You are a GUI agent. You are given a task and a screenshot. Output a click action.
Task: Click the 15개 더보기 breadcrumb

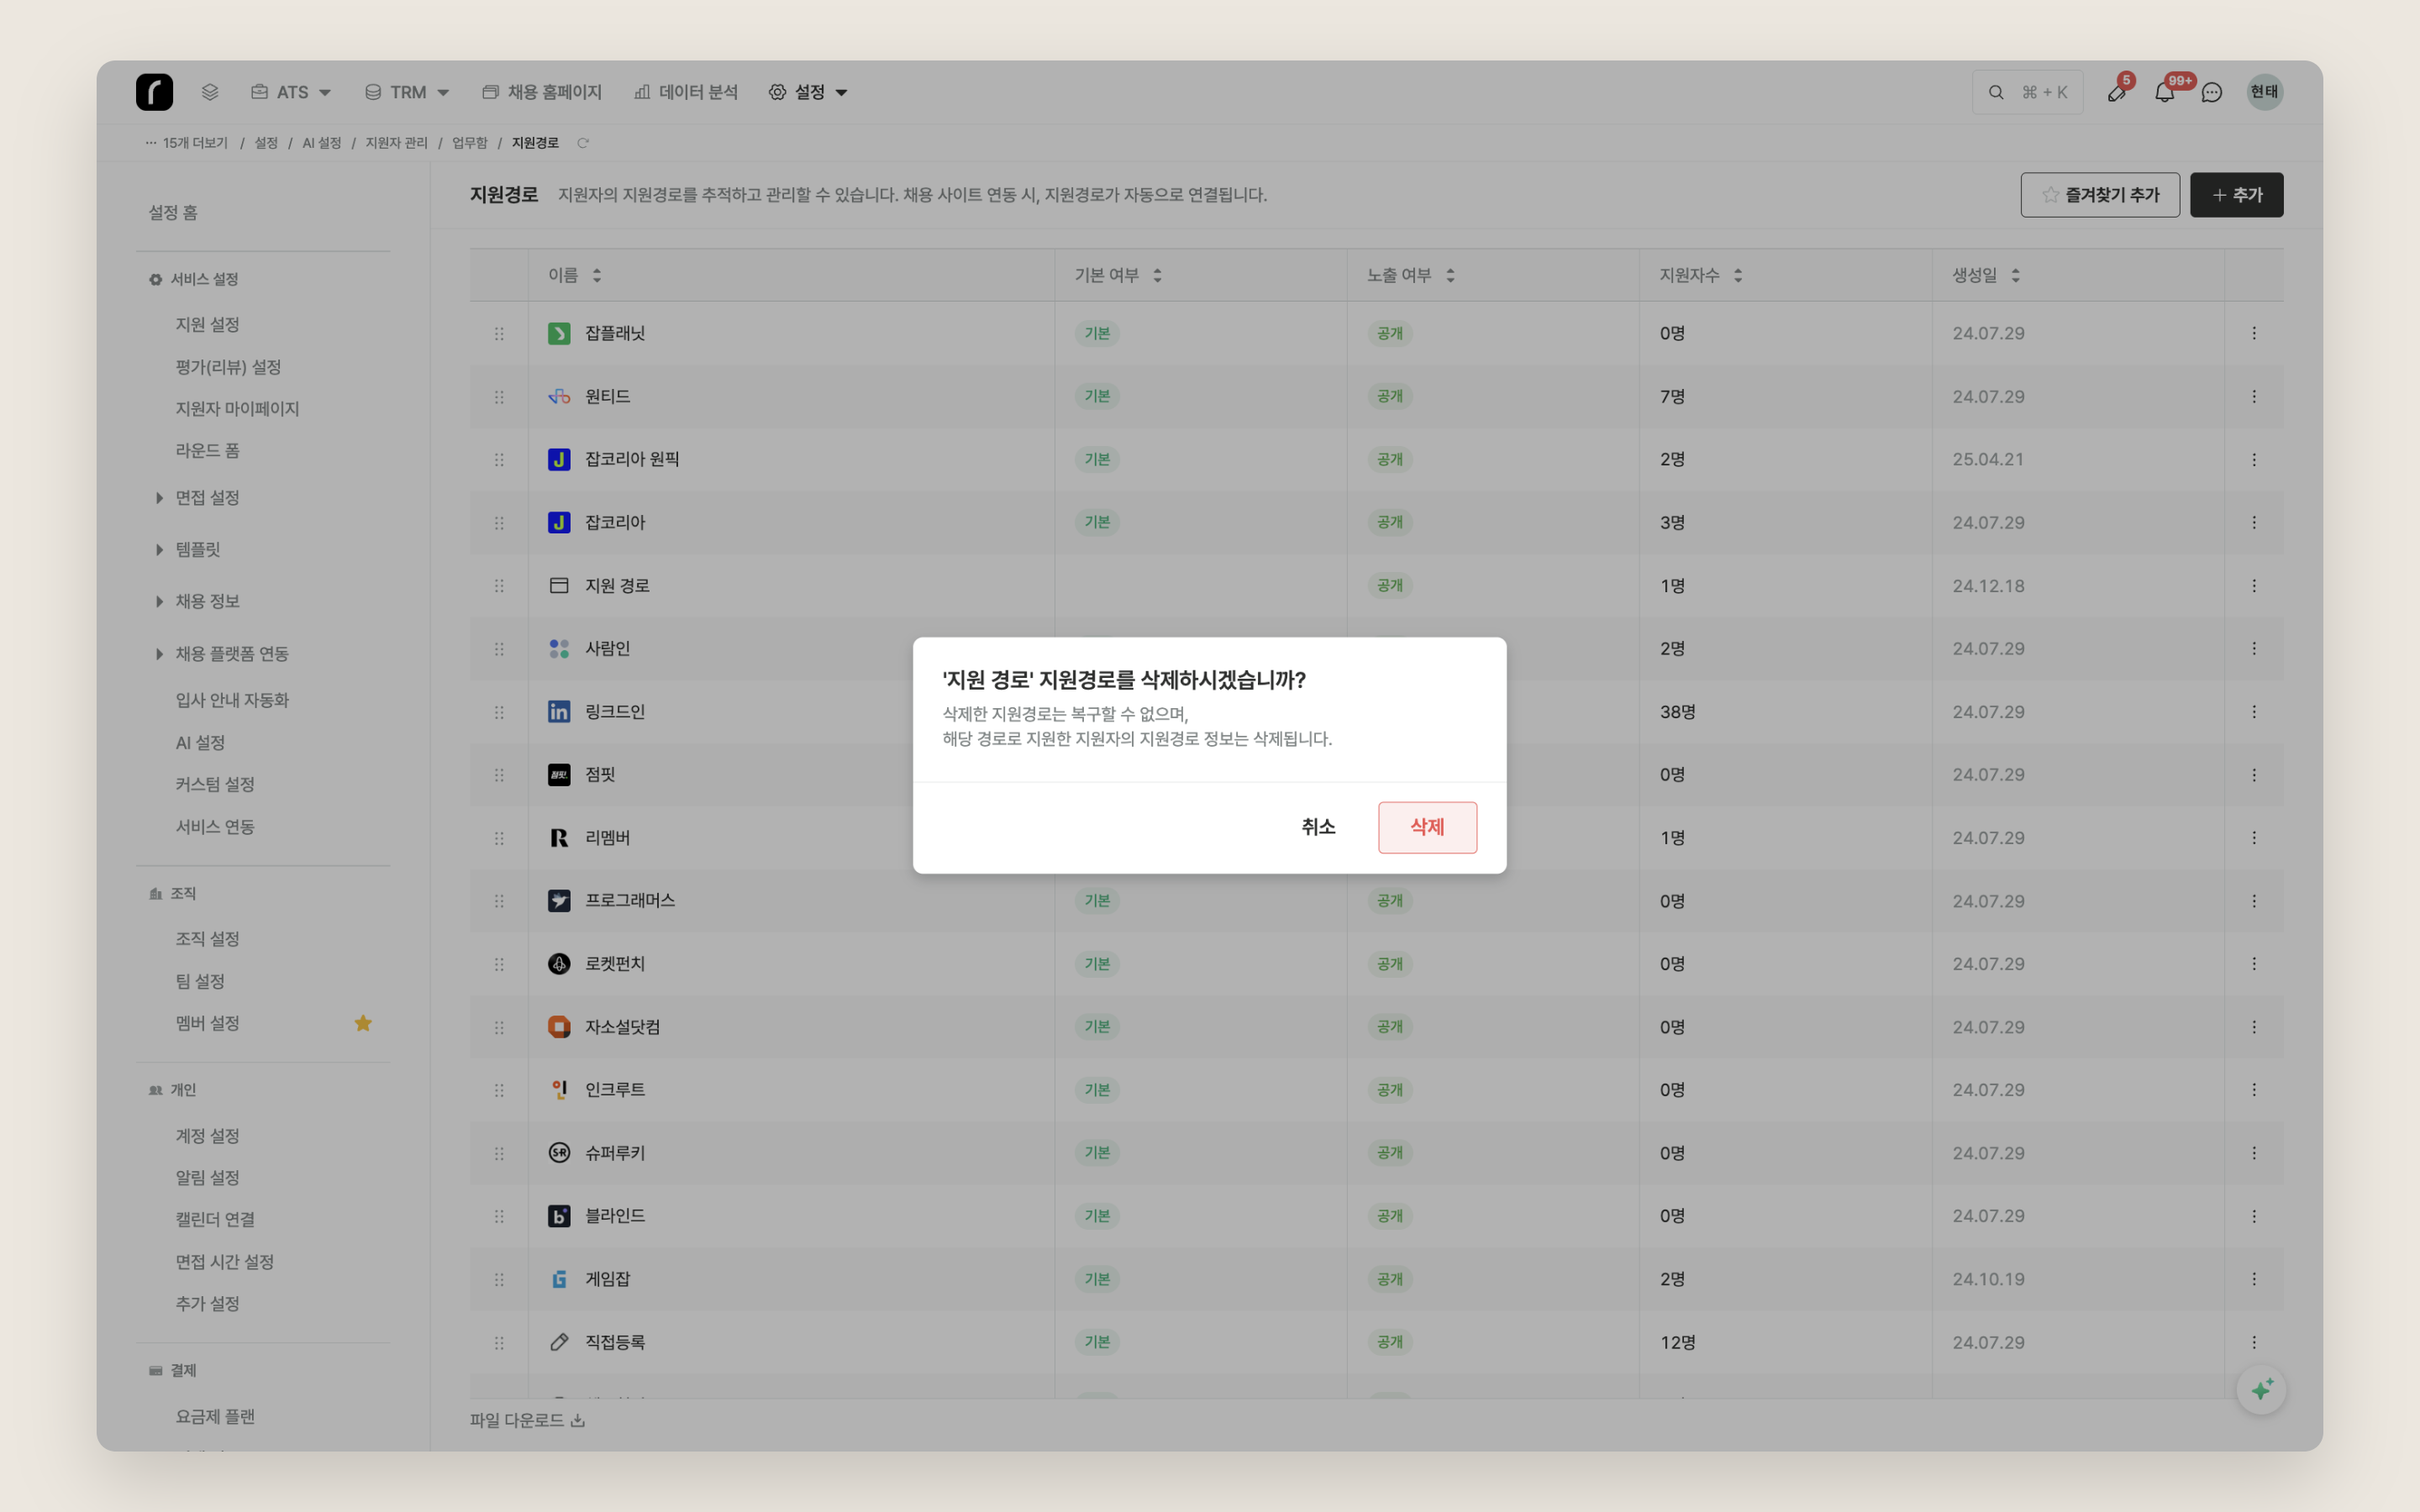(186, 143)
